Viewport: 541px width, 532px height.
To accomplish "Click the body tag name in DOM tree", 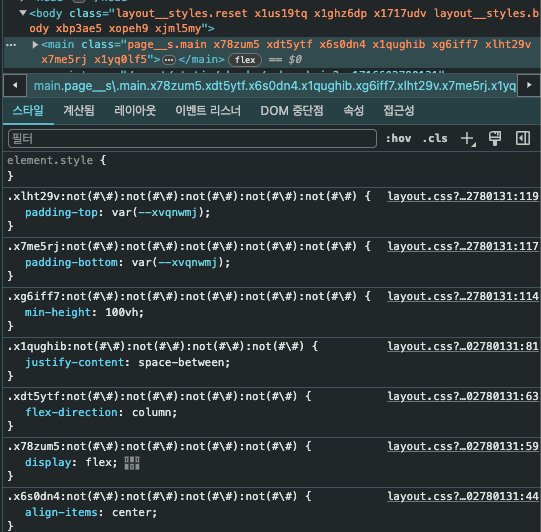I will [x=49, y=13].
